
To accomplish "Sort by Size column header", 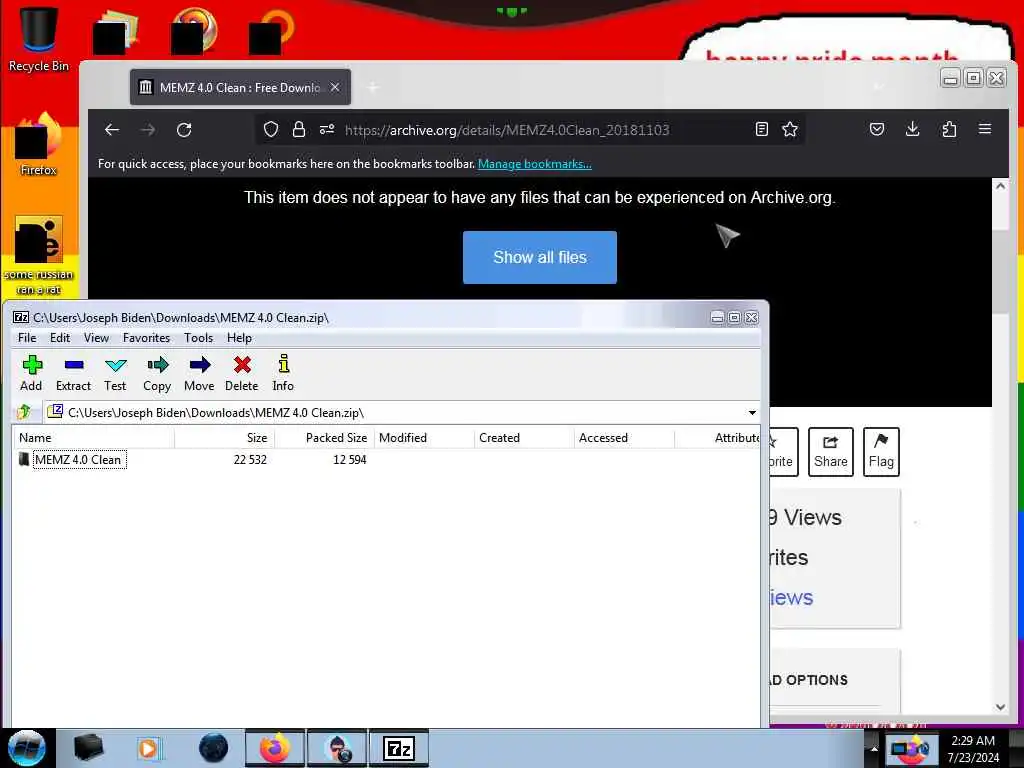I will pyautogui.click(x=225, y=438).
